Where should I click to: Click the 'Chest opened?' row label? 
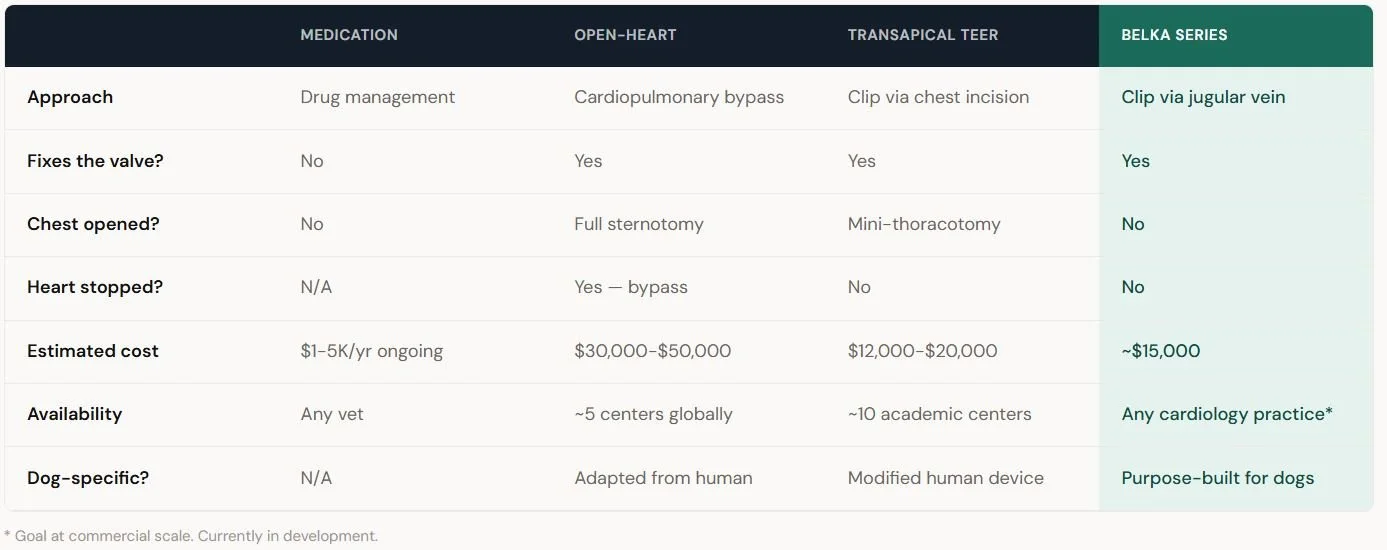pyautogui.click(x=93, y=224)
